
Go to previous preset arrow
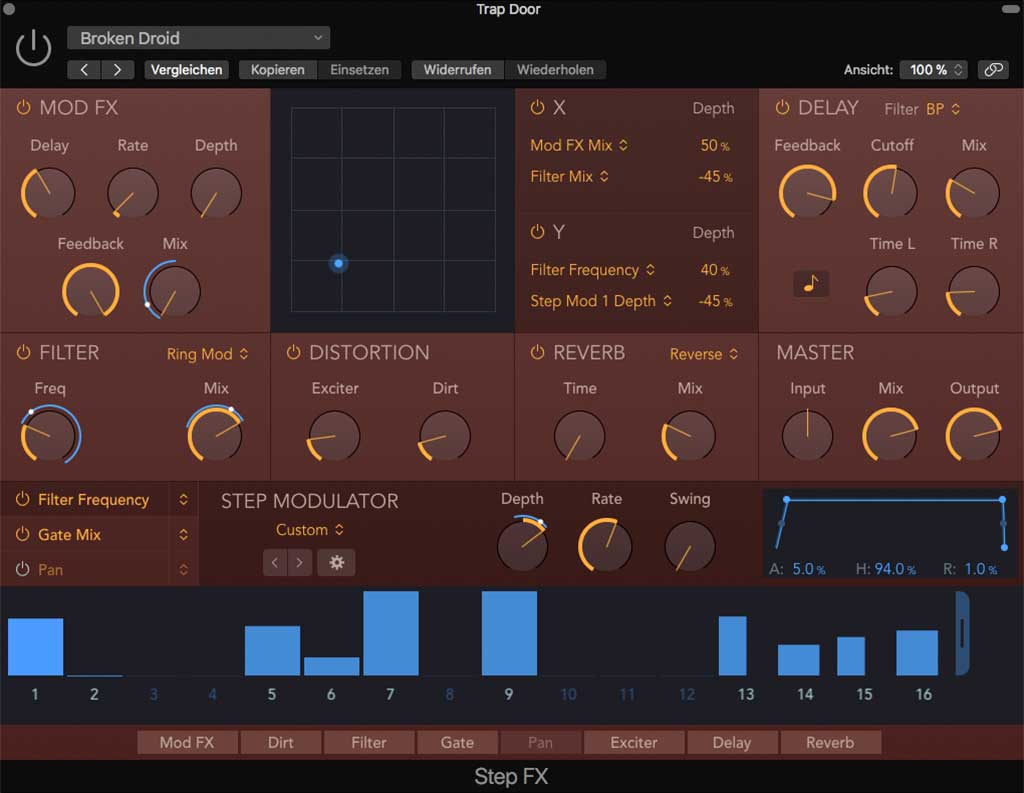[84, 70]
